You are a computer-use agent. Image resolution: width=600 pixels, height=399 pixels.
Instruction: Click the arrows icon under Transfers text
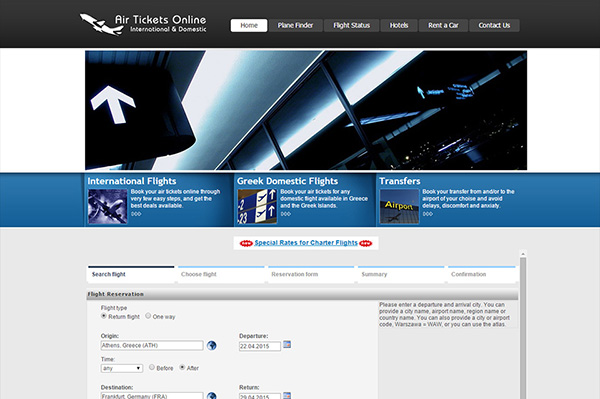pyautogui.click(x=428, y=214)
